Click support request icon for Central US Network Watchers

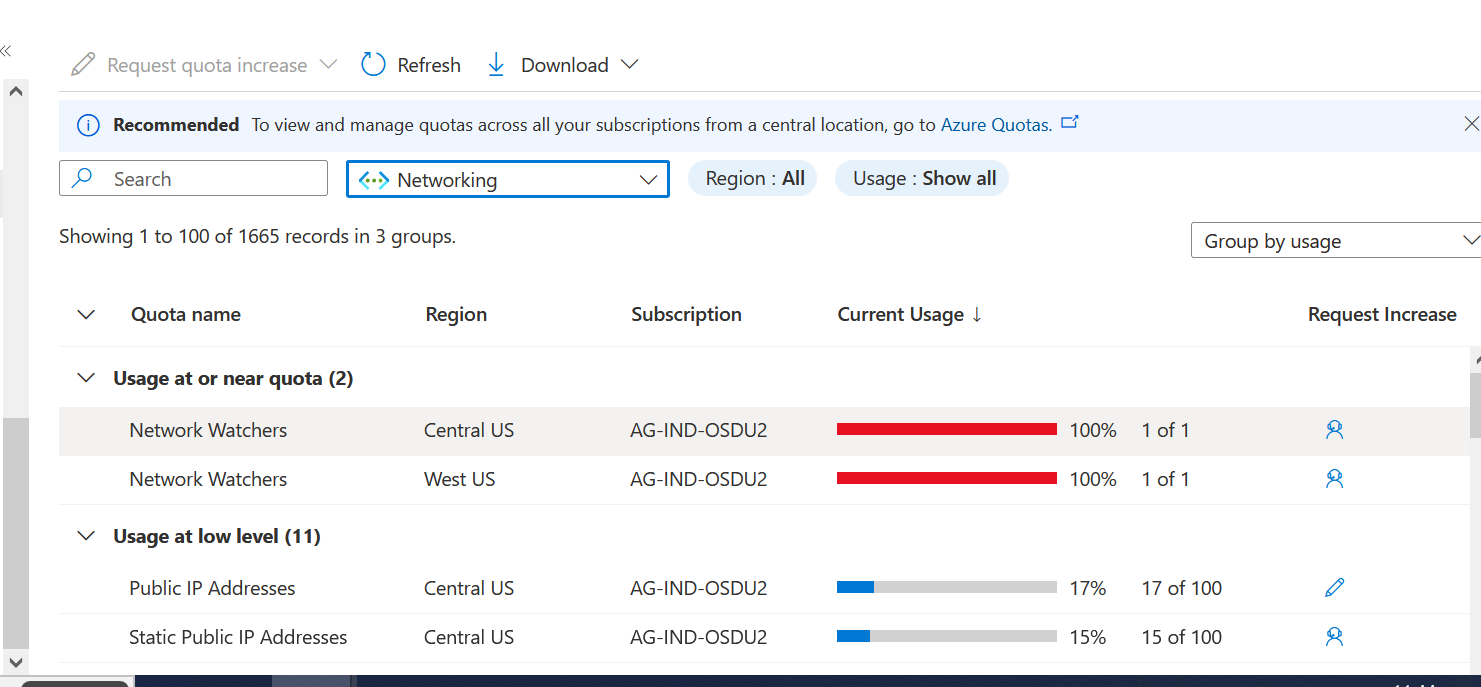[x=1334, y=430]
